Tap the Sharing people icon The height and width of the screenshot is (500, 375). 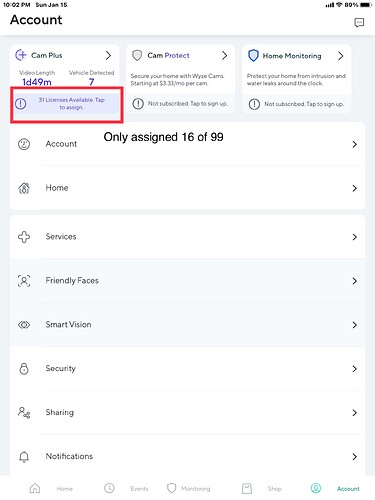[x=24, y=413]
